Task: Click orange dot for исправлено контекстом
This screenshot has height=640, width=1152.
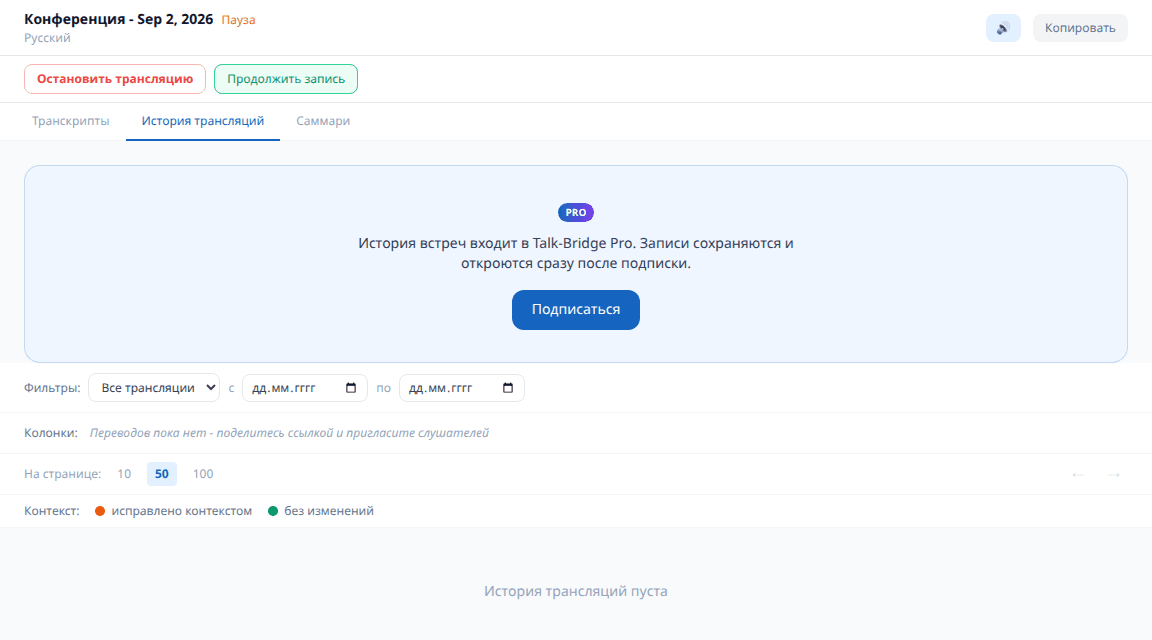Action: tap(100, 511)
